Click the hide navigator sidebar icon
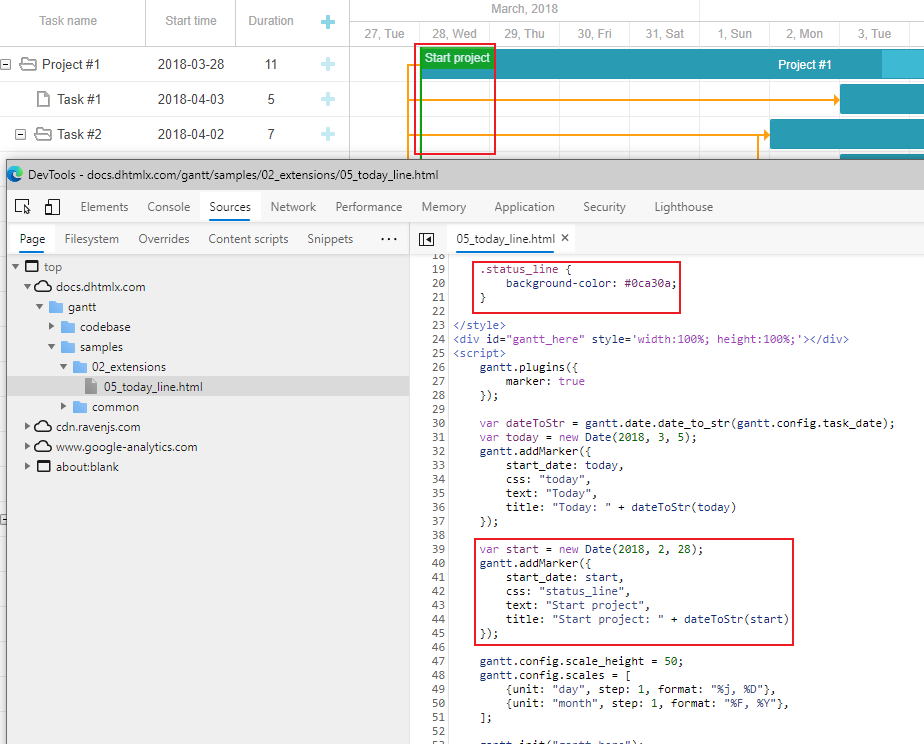 point(426,239)
